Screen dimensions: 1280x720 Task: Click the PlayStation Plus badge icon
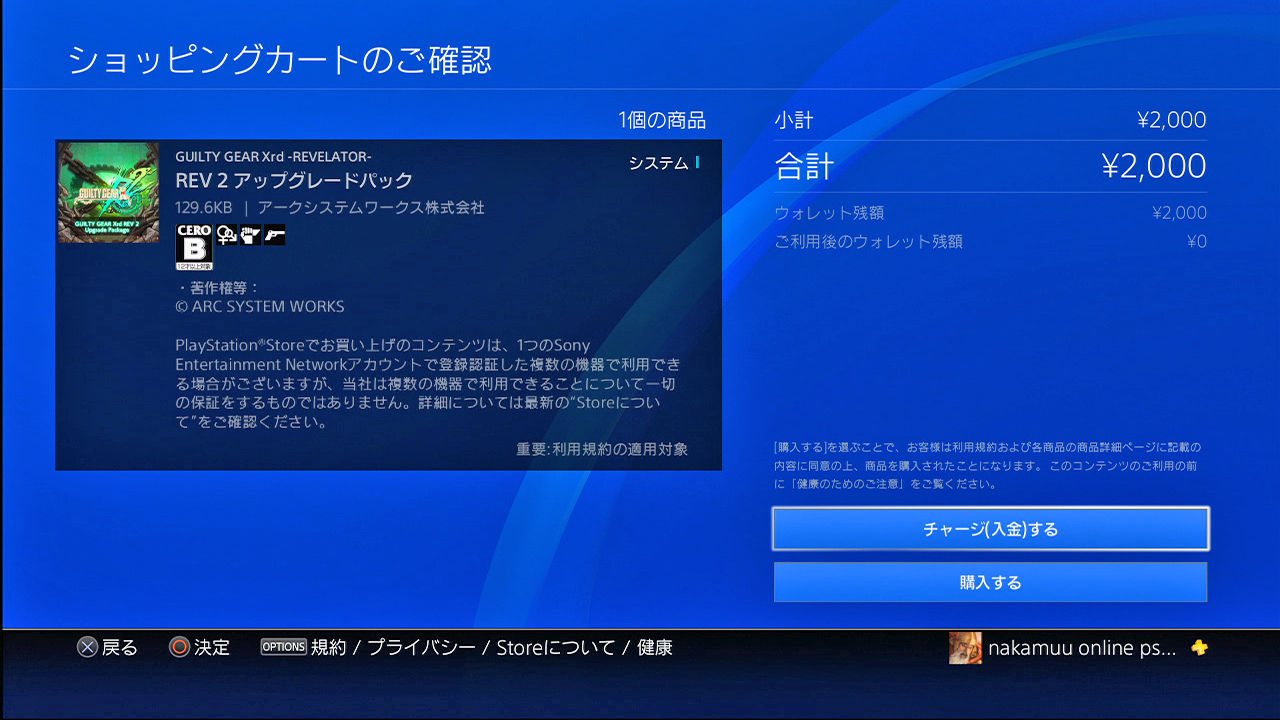[x=1199, y=648]
